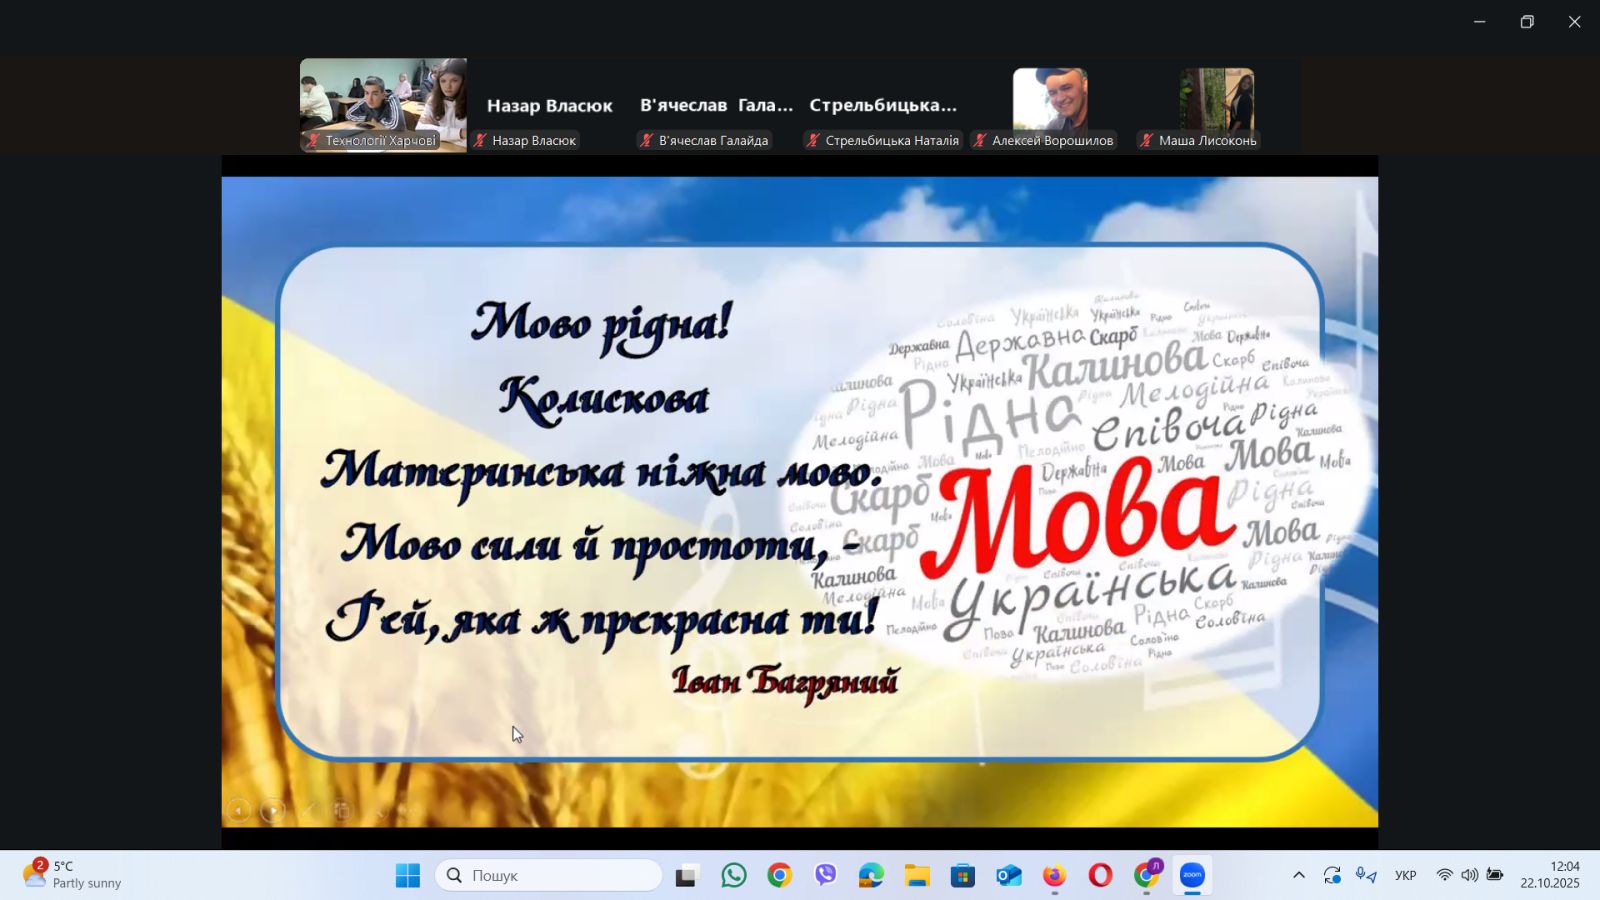The height and width of the screenshot is (900, 1600).
Task: Click Назар Власюк's muted microphone icon
Action: pyautogui.click(x=480, y=141)
